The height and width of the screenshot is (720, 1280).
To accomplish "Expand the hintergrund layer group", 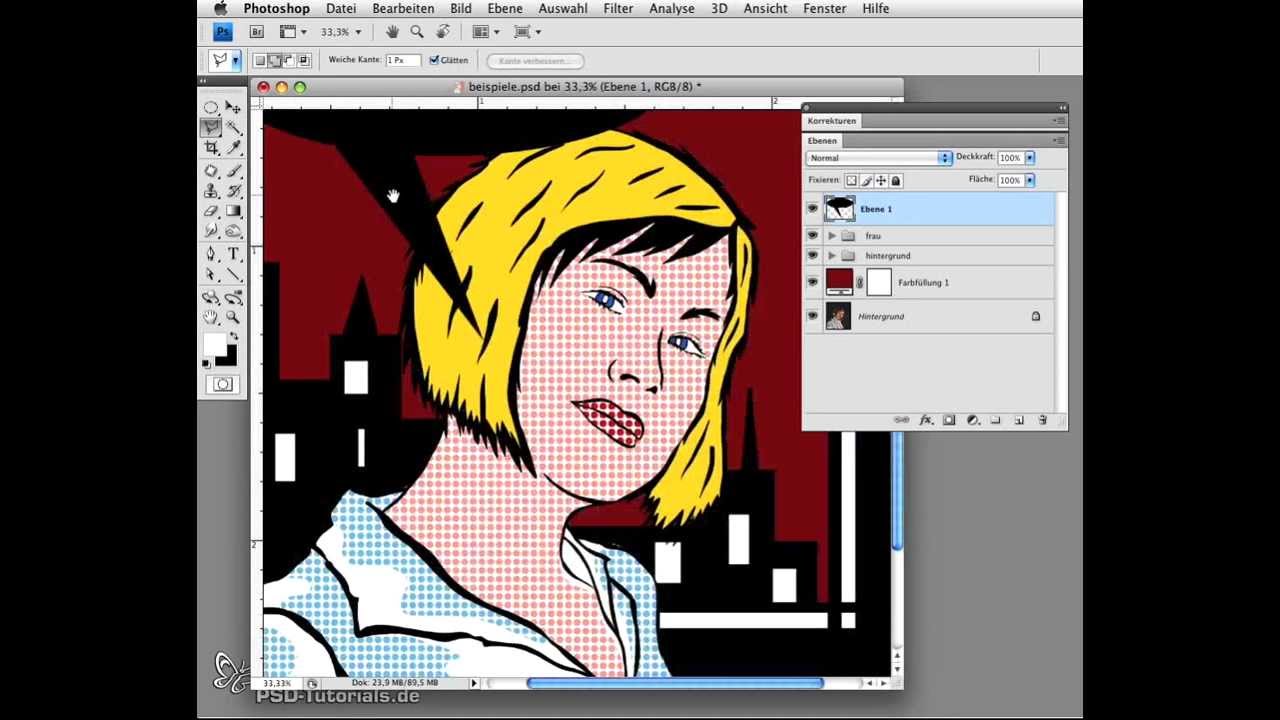I will 832,256.
